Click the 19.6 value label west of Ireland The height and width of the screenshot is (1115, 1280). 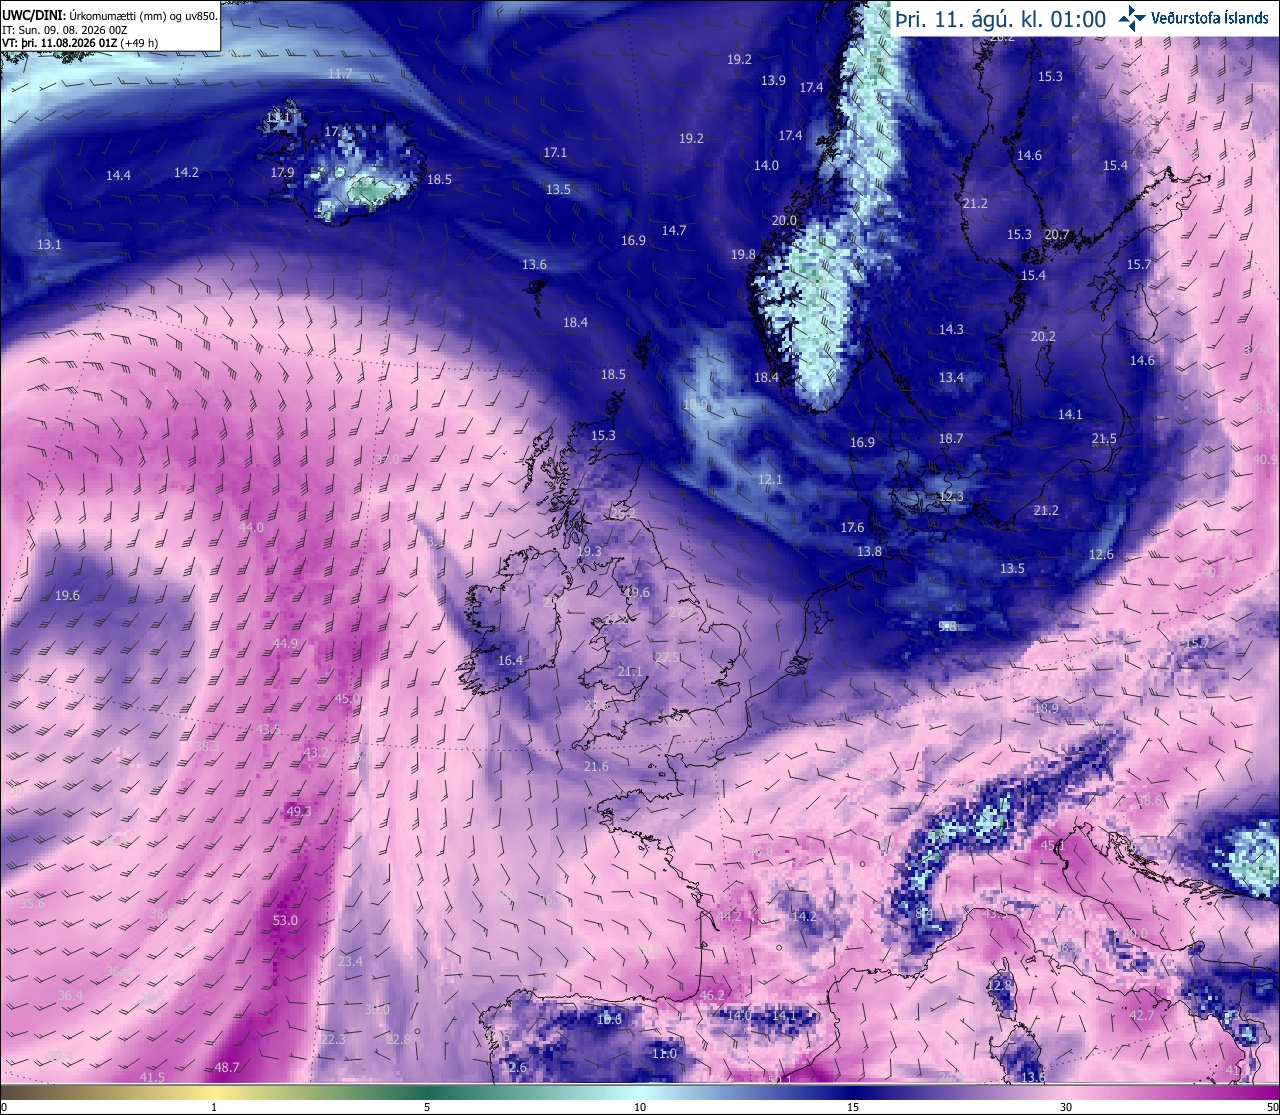67,595
